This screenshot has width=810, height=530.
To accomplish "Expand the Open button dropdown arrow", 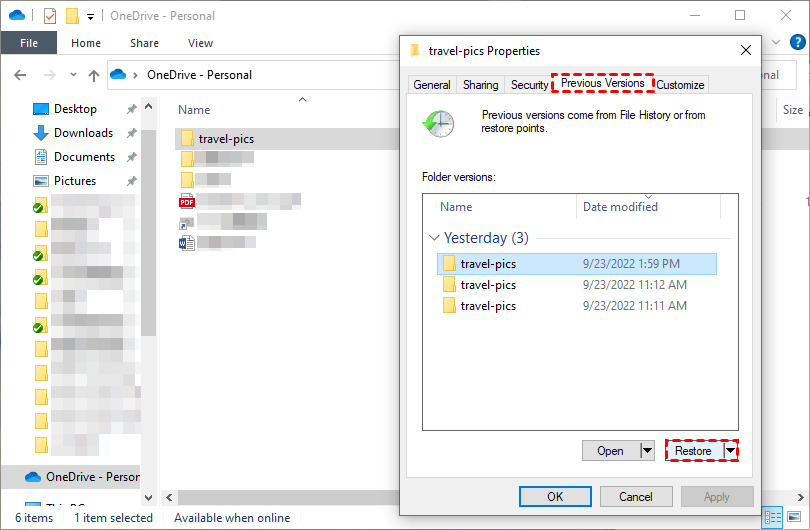I will pos(646,451).
